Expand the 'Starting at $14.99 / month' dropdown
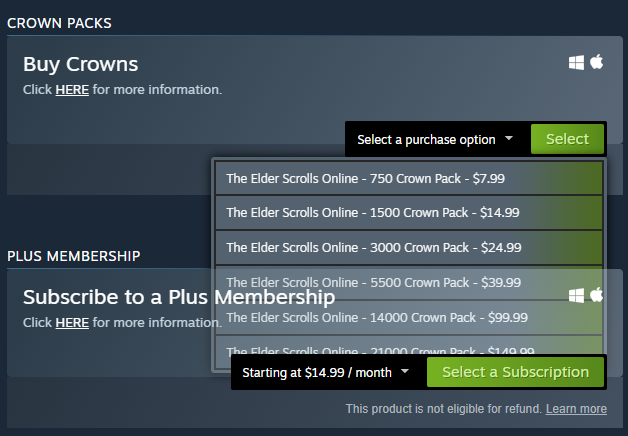 coord(326,372)
